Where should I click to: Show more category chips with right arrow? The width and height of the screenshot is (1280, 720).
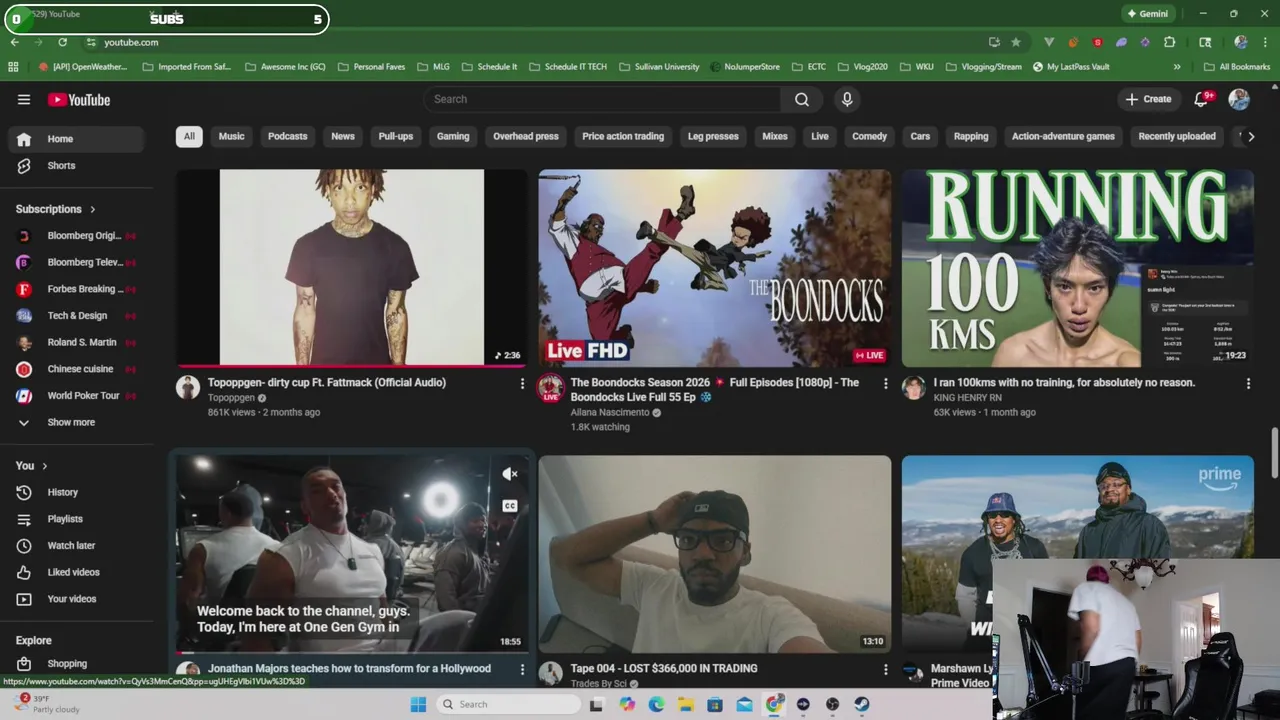point(1250,136)
